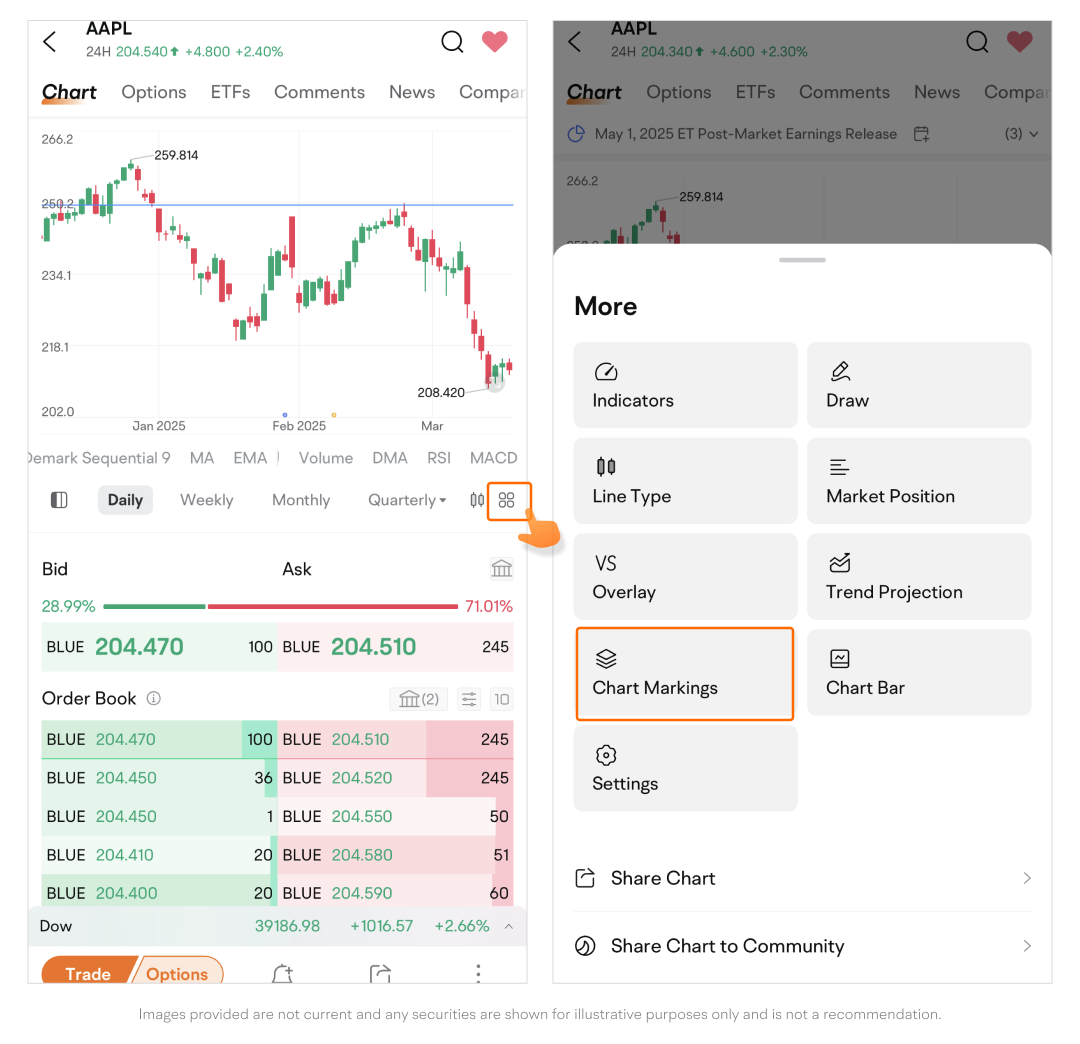This screenshot has height=1044, width=1080.
Task: Click the candlestick line type icon
Action: 477,500
